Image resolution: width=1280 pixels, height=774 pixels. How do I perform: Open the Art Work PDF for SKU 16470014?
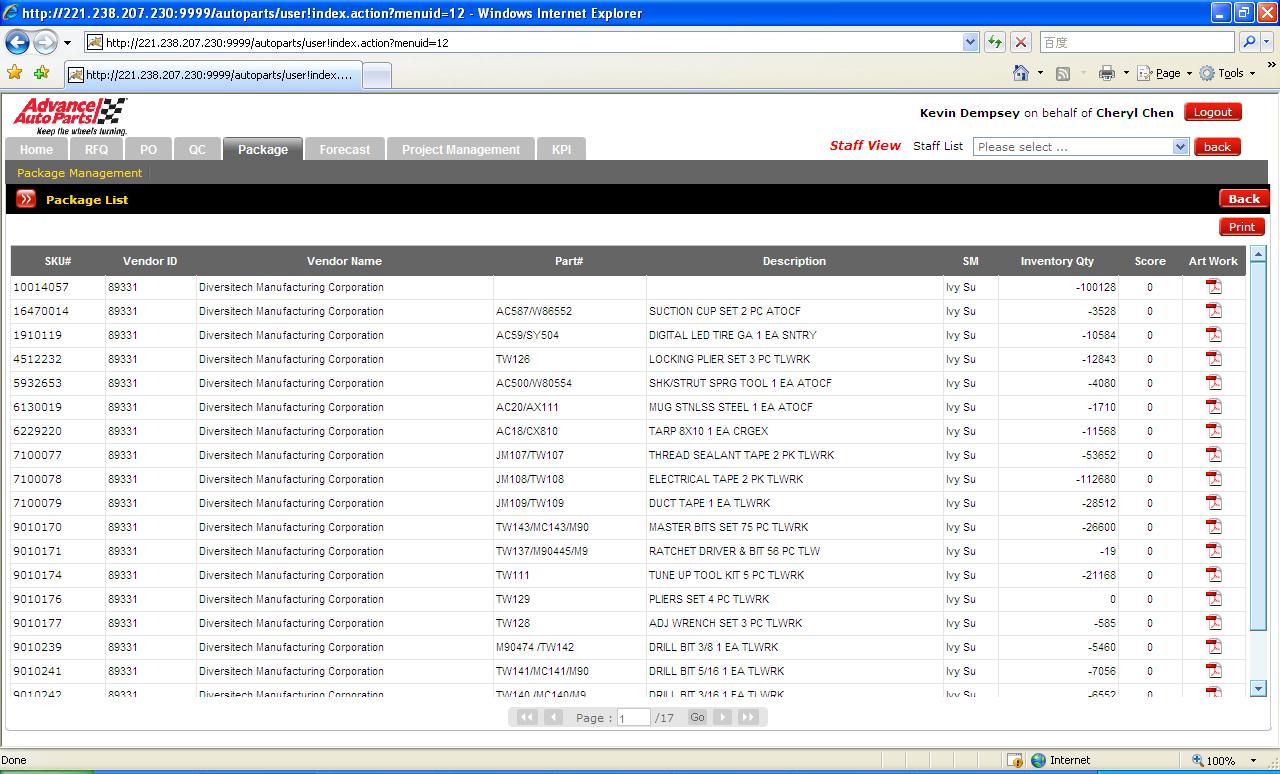pos(1213,311)
